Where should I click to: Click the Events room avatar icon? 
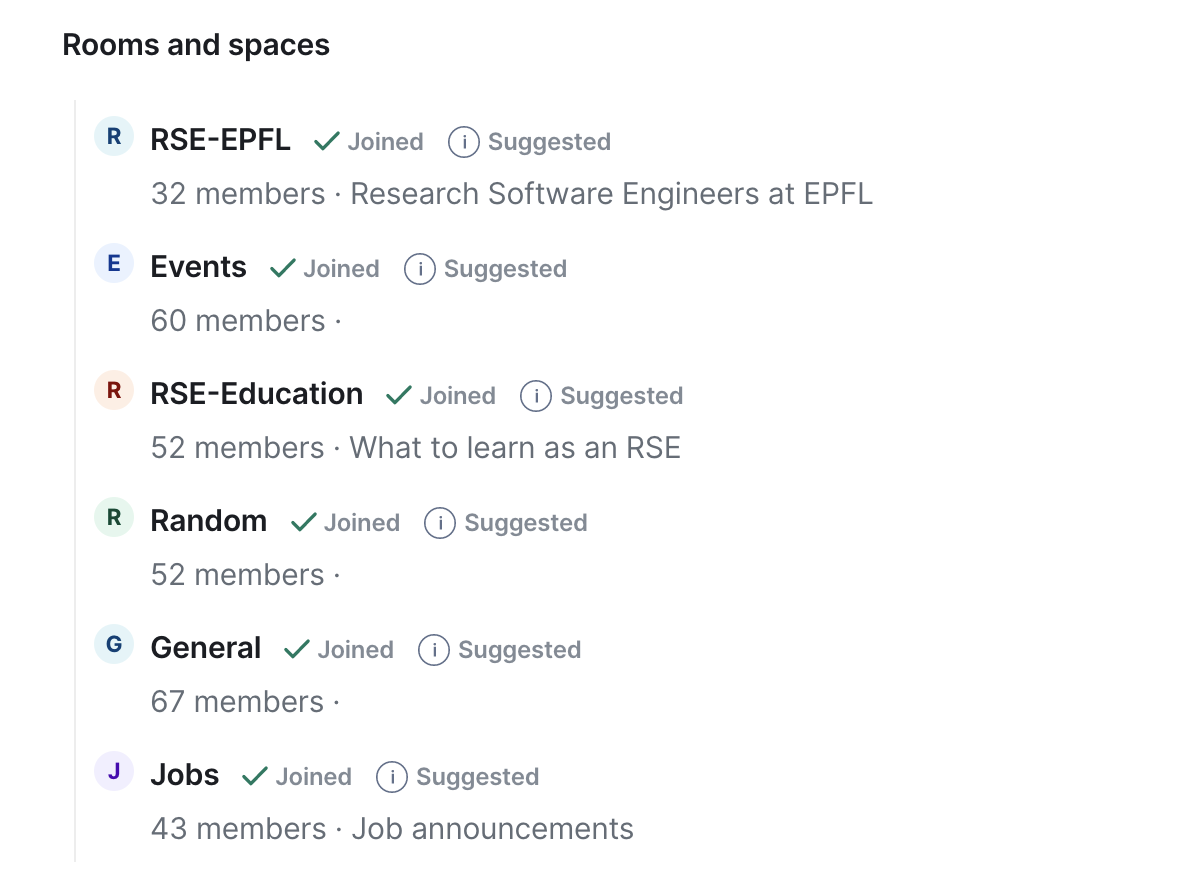pyautogui.click(x=114, y=263)
